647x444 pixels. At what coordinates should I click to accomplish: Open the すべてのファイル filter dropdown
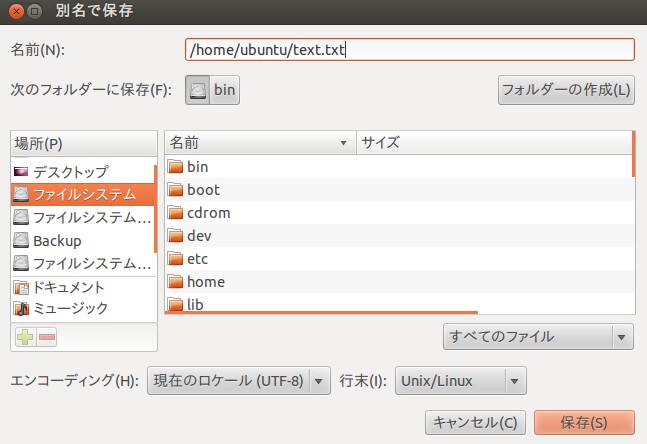[538, 337]
